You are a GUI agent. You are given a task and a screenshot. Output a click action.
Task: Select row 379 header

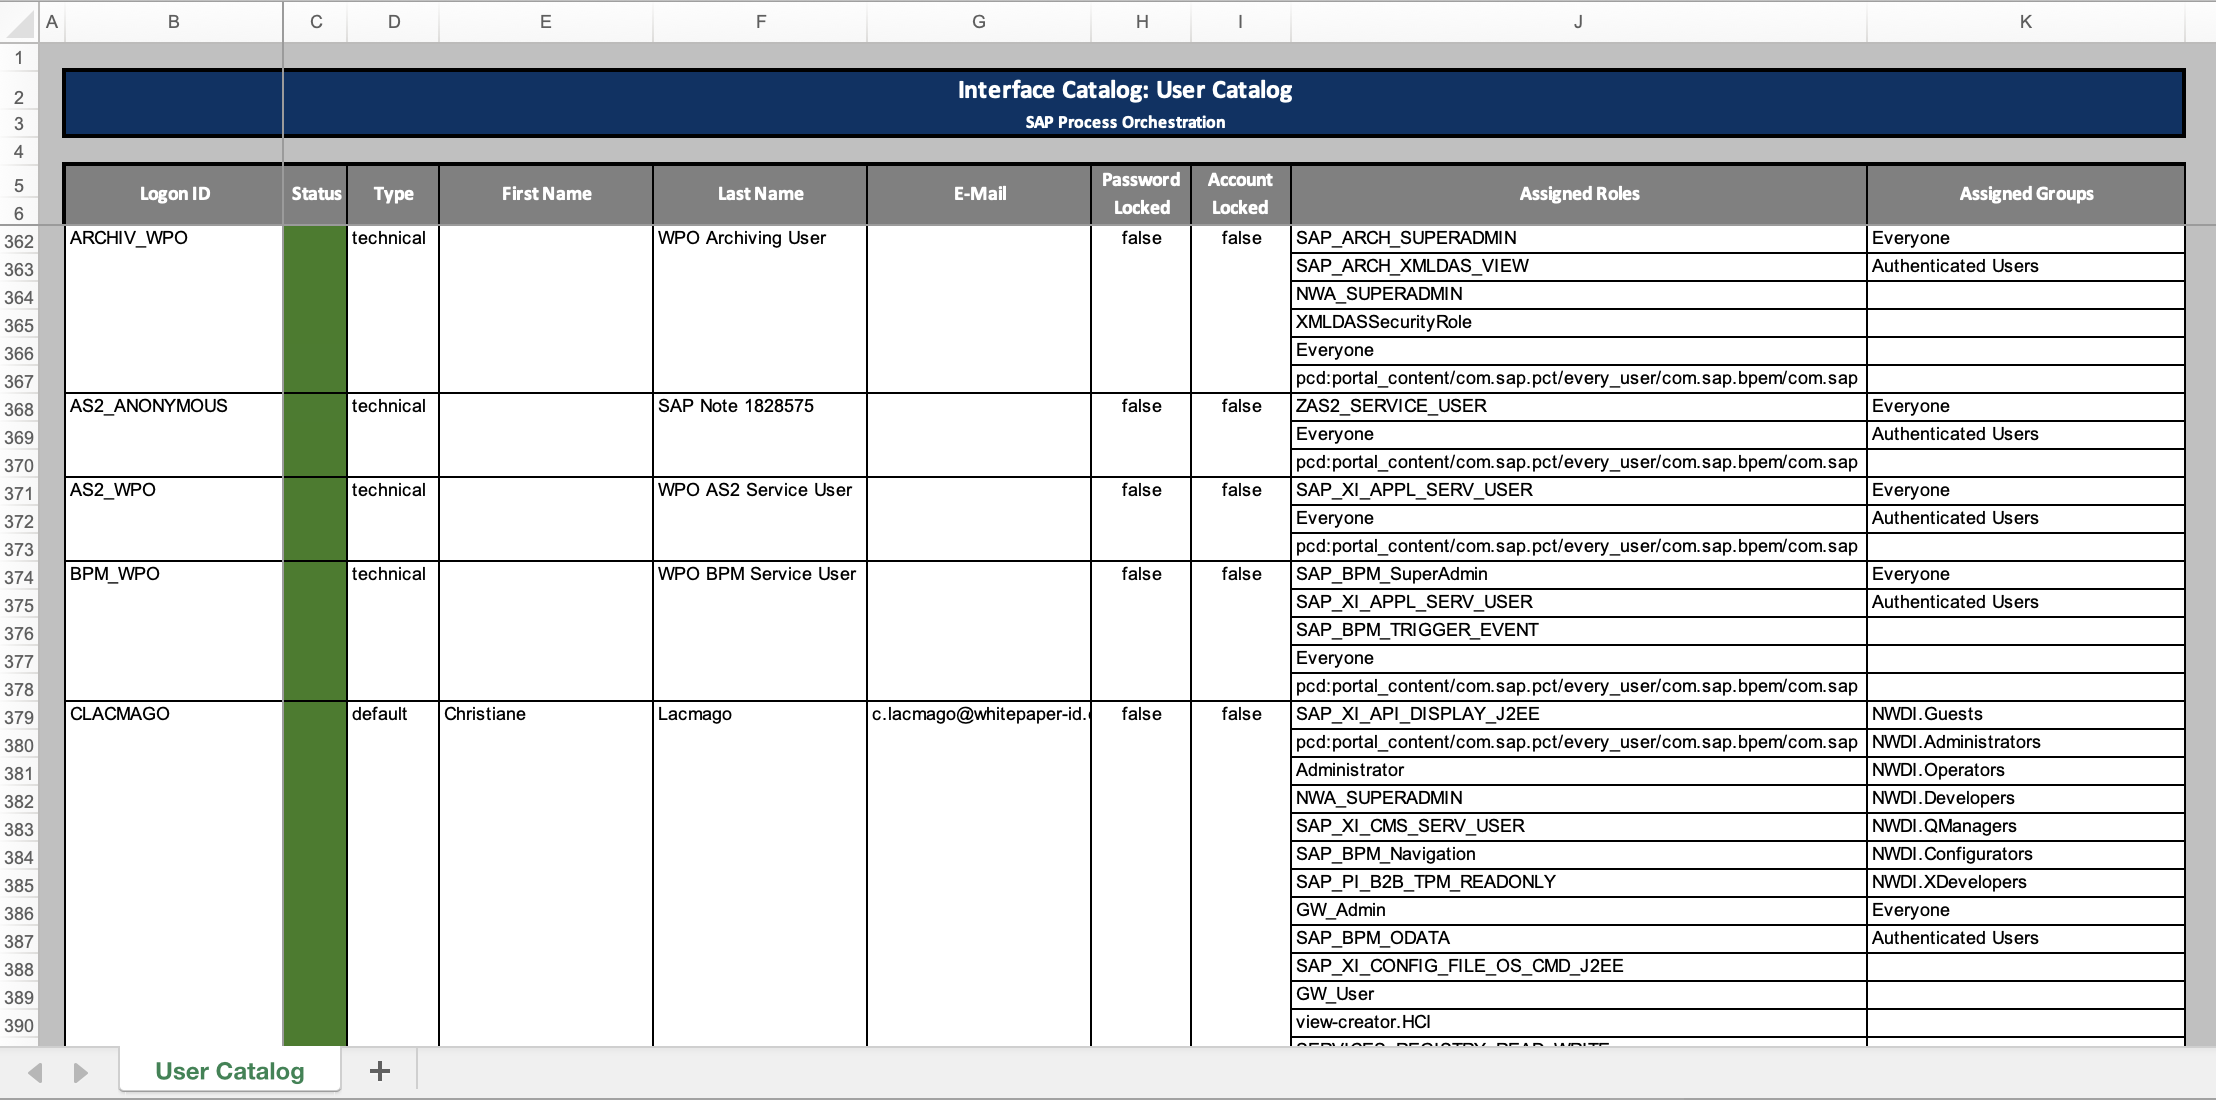[x=19, y=717]
